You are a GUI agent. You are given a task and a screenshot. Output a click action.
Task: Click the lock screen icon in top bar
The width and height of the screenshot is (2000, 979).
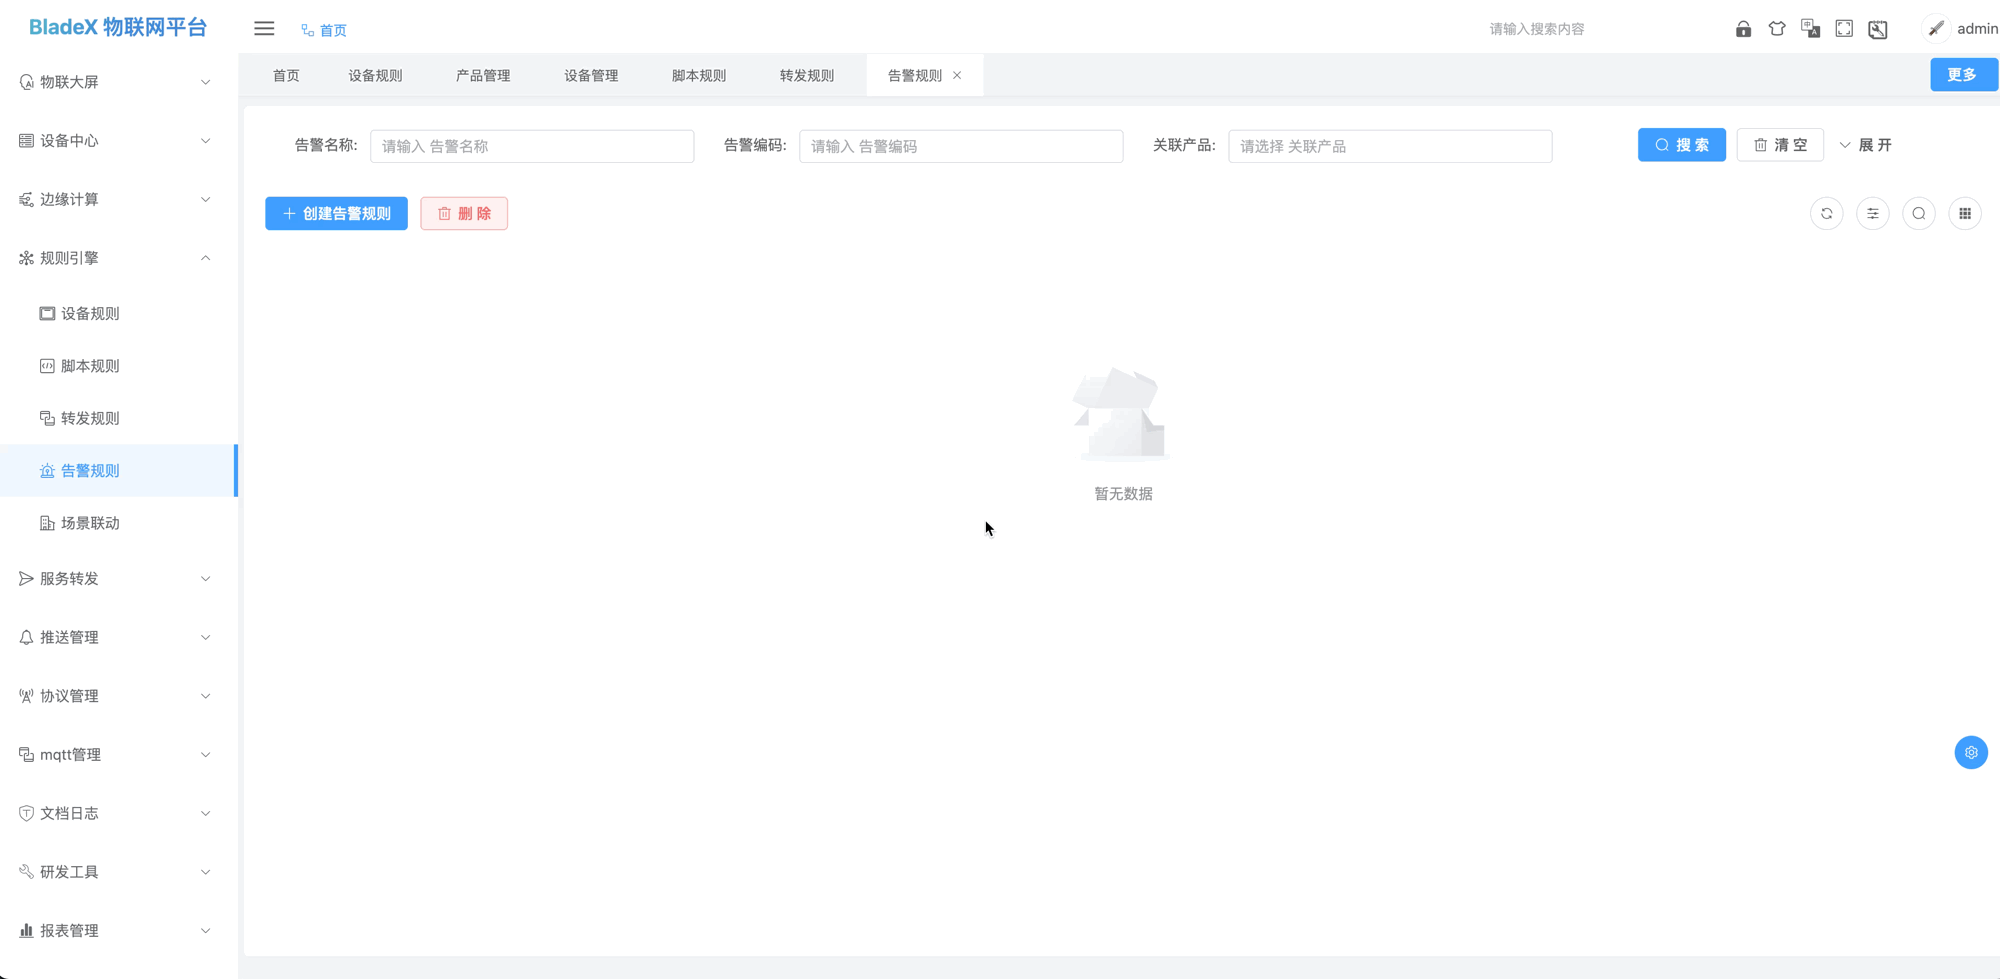pyautogui.click(x=1743, y=29)
